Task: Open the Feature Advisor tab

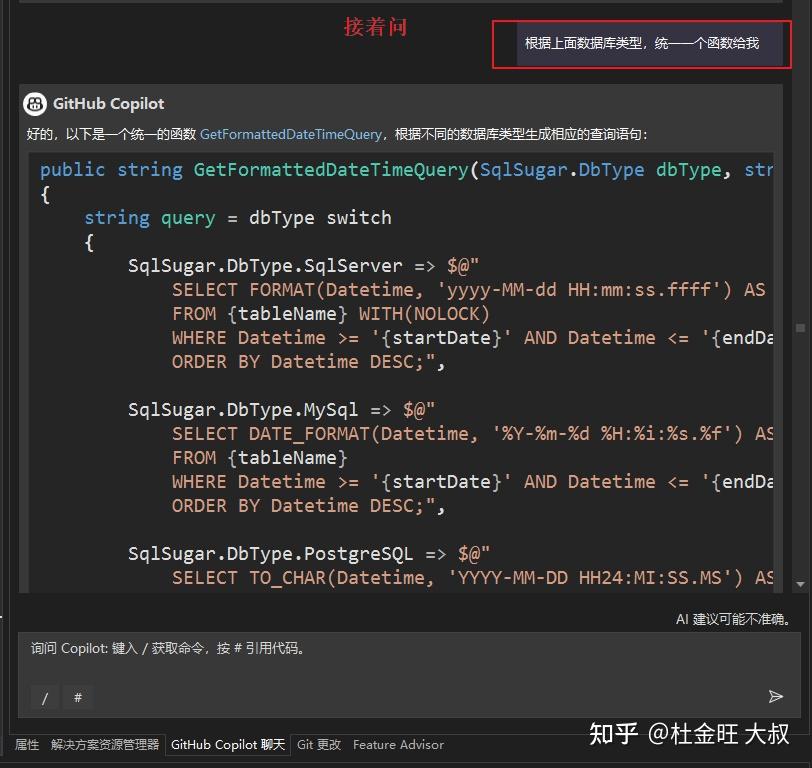Action: pos(398,744)
